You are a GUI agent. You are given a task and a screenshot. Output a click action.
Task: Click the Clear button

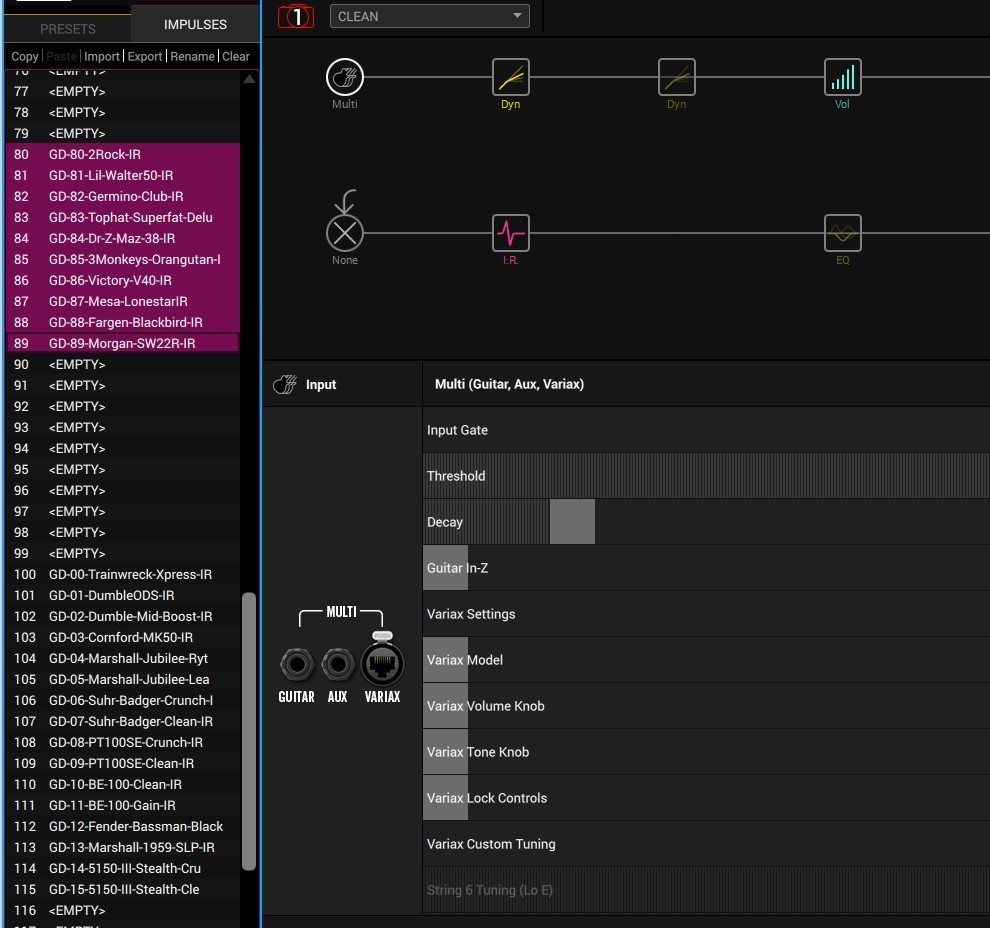point(236,56)
